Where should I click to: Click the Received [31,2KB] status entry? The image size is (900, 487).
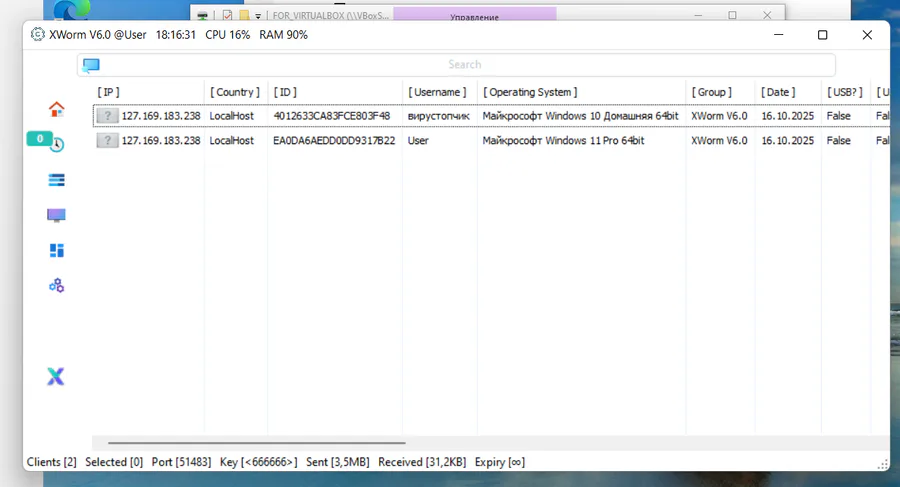click(422, 462)
